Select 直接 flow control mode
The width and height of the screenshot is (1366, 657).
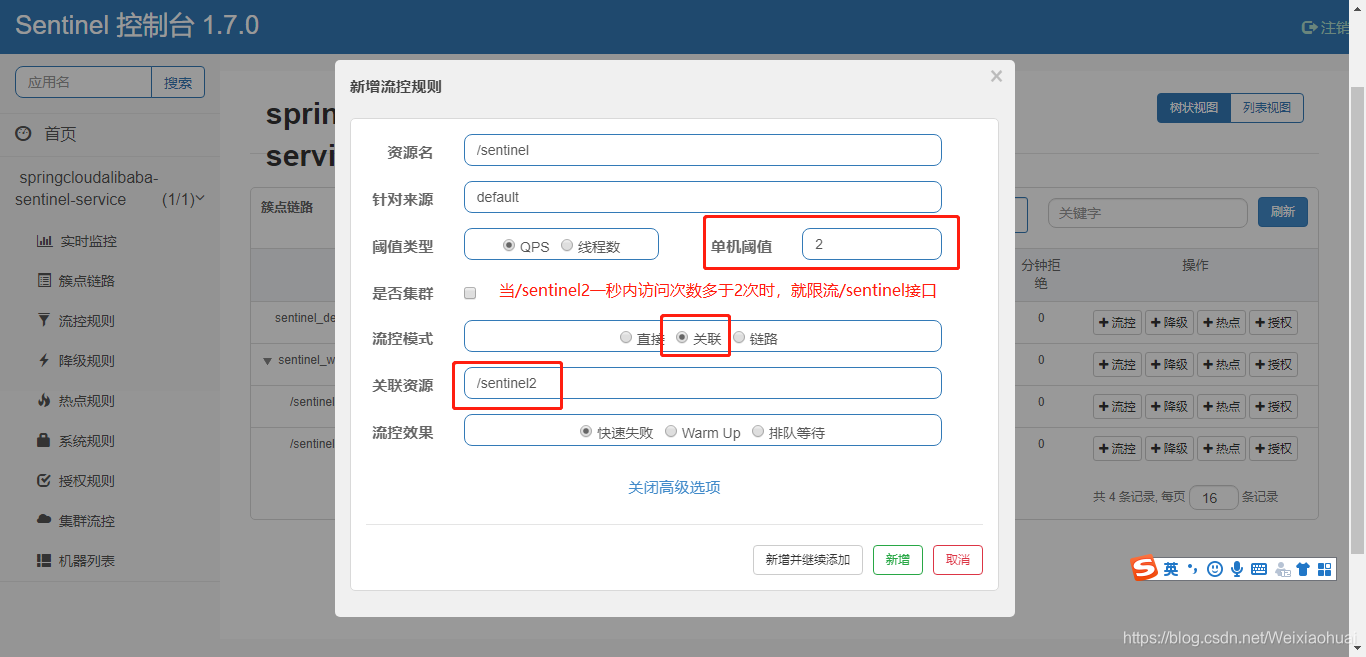click(x=626, y=338)
